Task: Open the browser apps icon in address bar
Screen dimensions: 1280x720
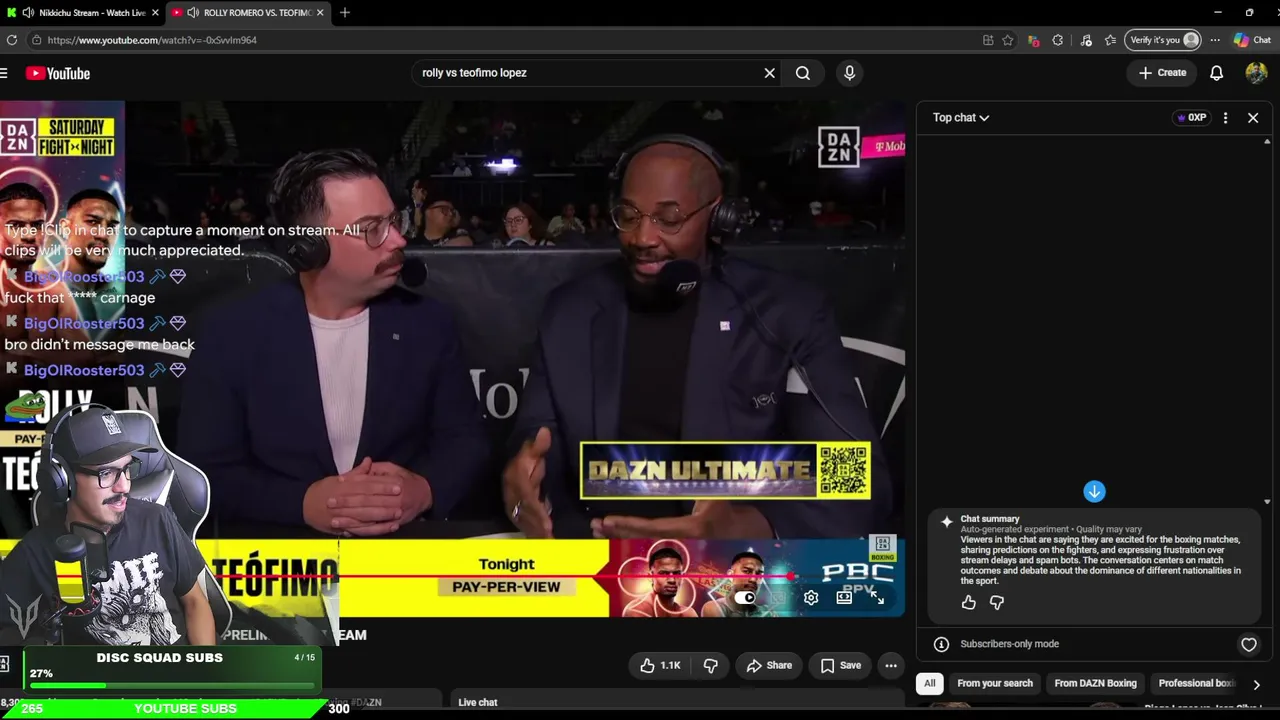Action: (988, 40)
